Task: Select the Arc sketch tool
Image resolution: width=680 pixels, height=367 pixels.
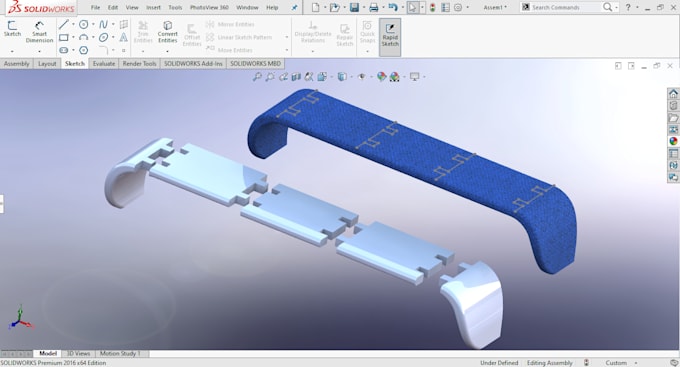Action: (x=84, y=38)
